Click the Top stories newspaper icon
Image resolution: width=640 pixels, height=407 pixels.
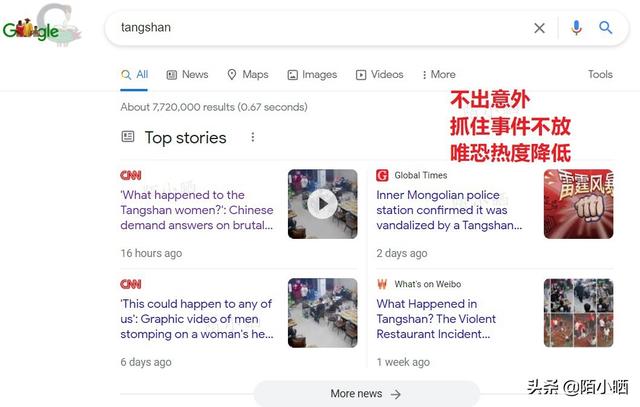128,136
